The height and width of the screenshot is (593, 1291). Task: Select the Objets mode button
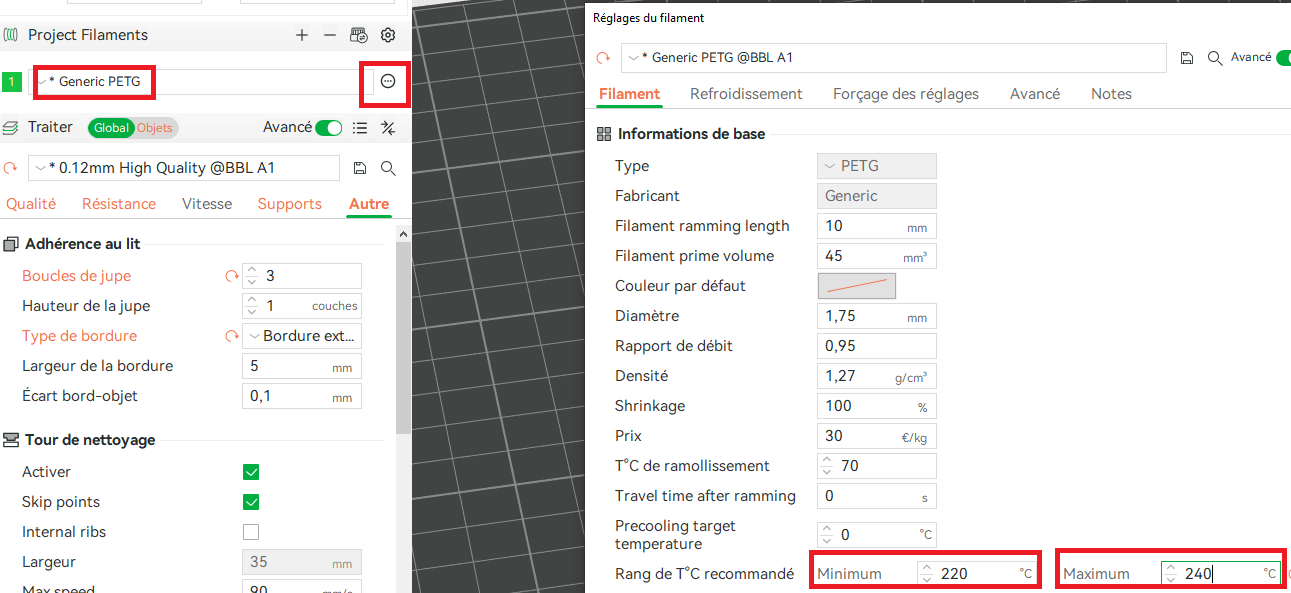pos(155,128)
